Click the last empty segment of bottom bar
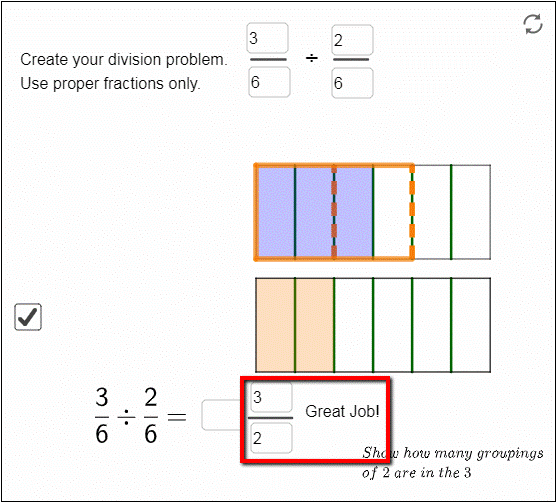557x503 pixels. [x=471, y=325]
